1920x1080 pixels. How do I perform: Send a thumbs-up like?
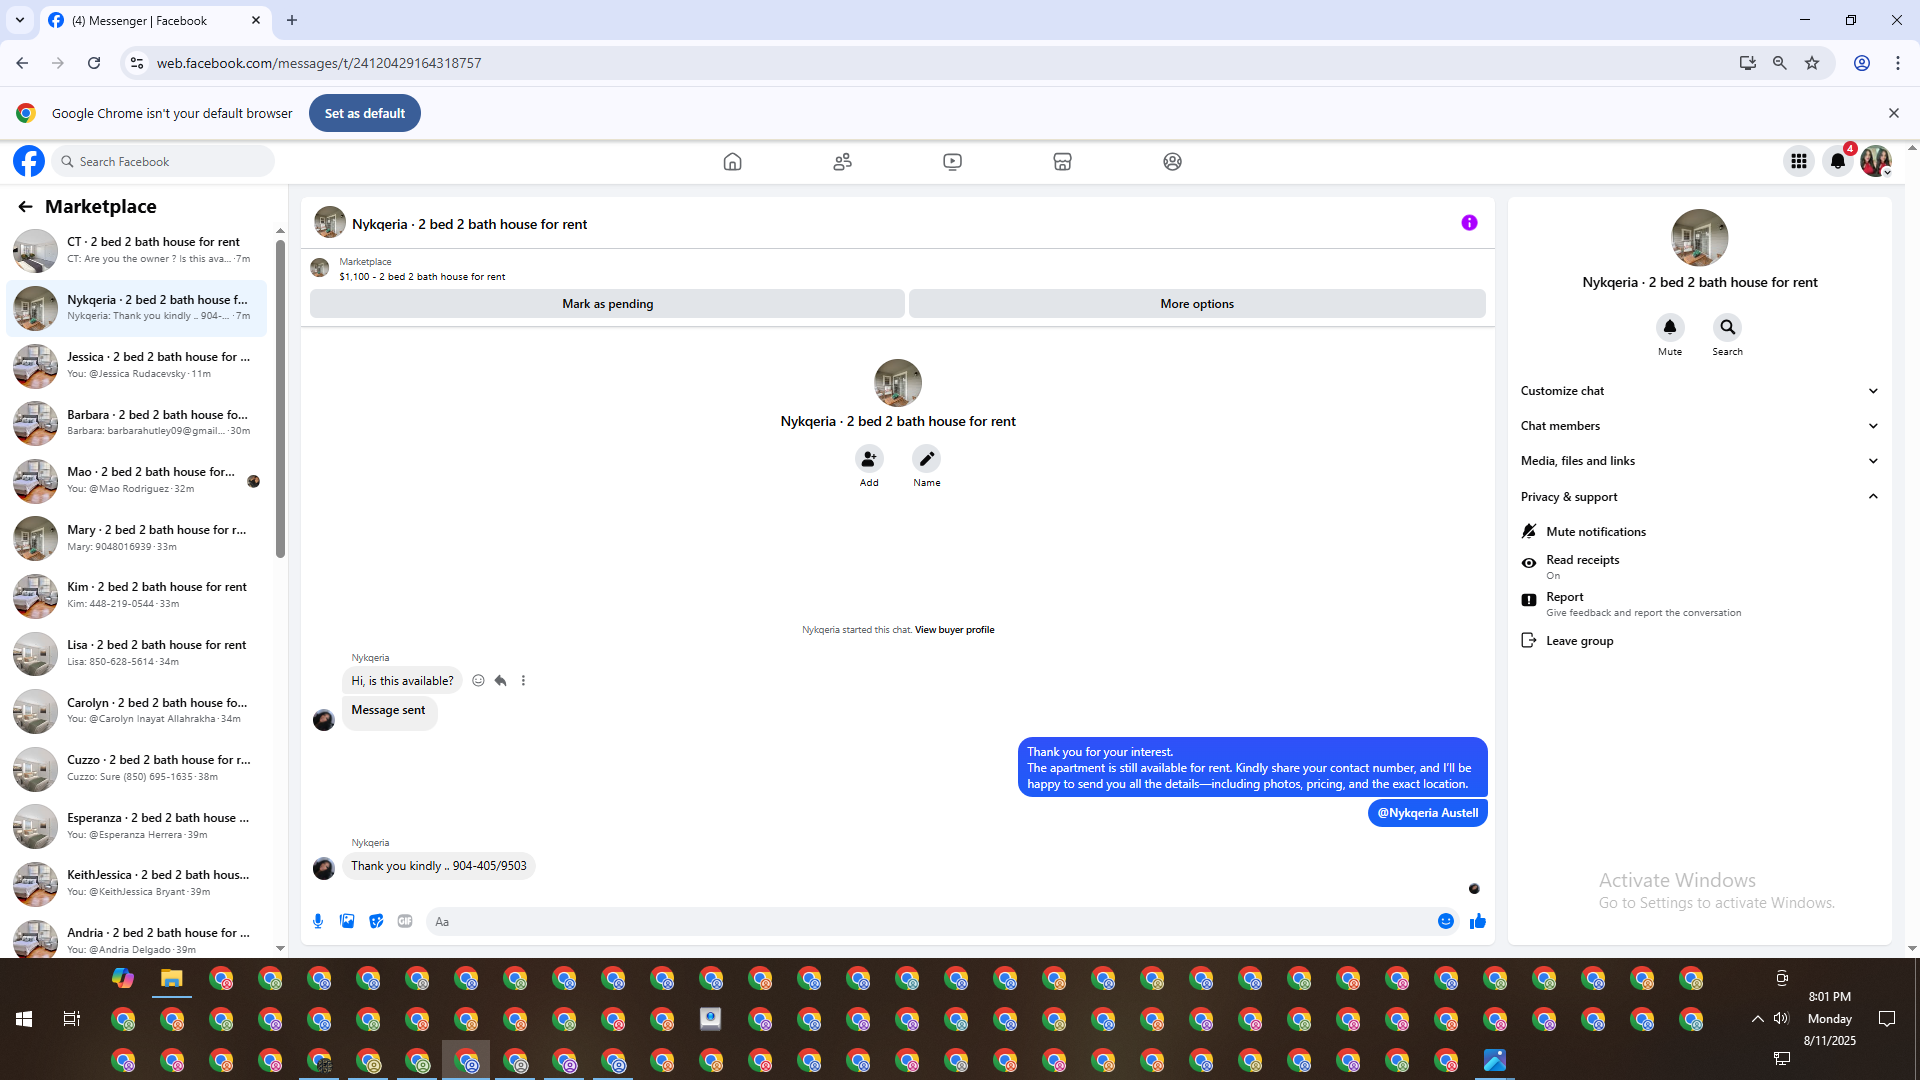[x=1477, y=921]
